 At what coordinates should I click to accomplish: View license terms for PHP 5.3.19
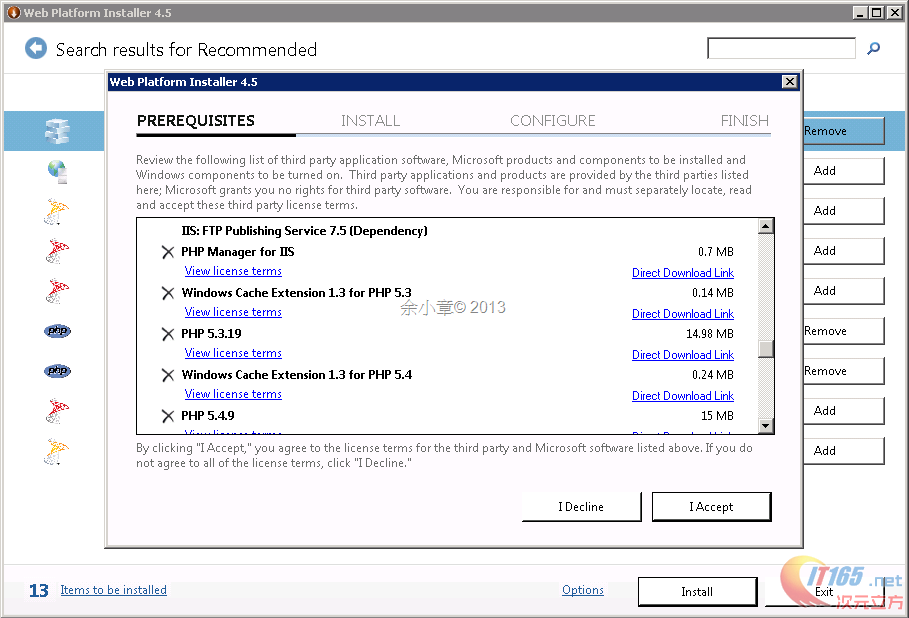(233, 353)
